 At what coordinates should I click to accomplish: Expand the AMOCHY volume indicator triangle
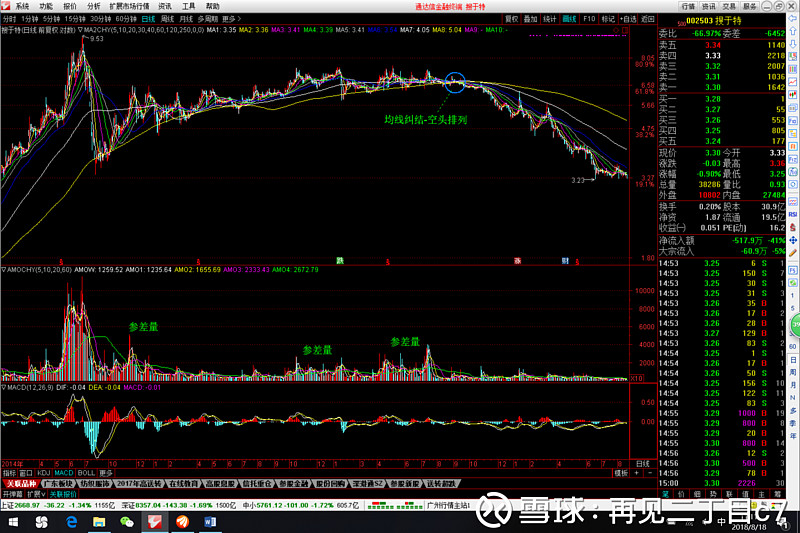tap(4, 269)
